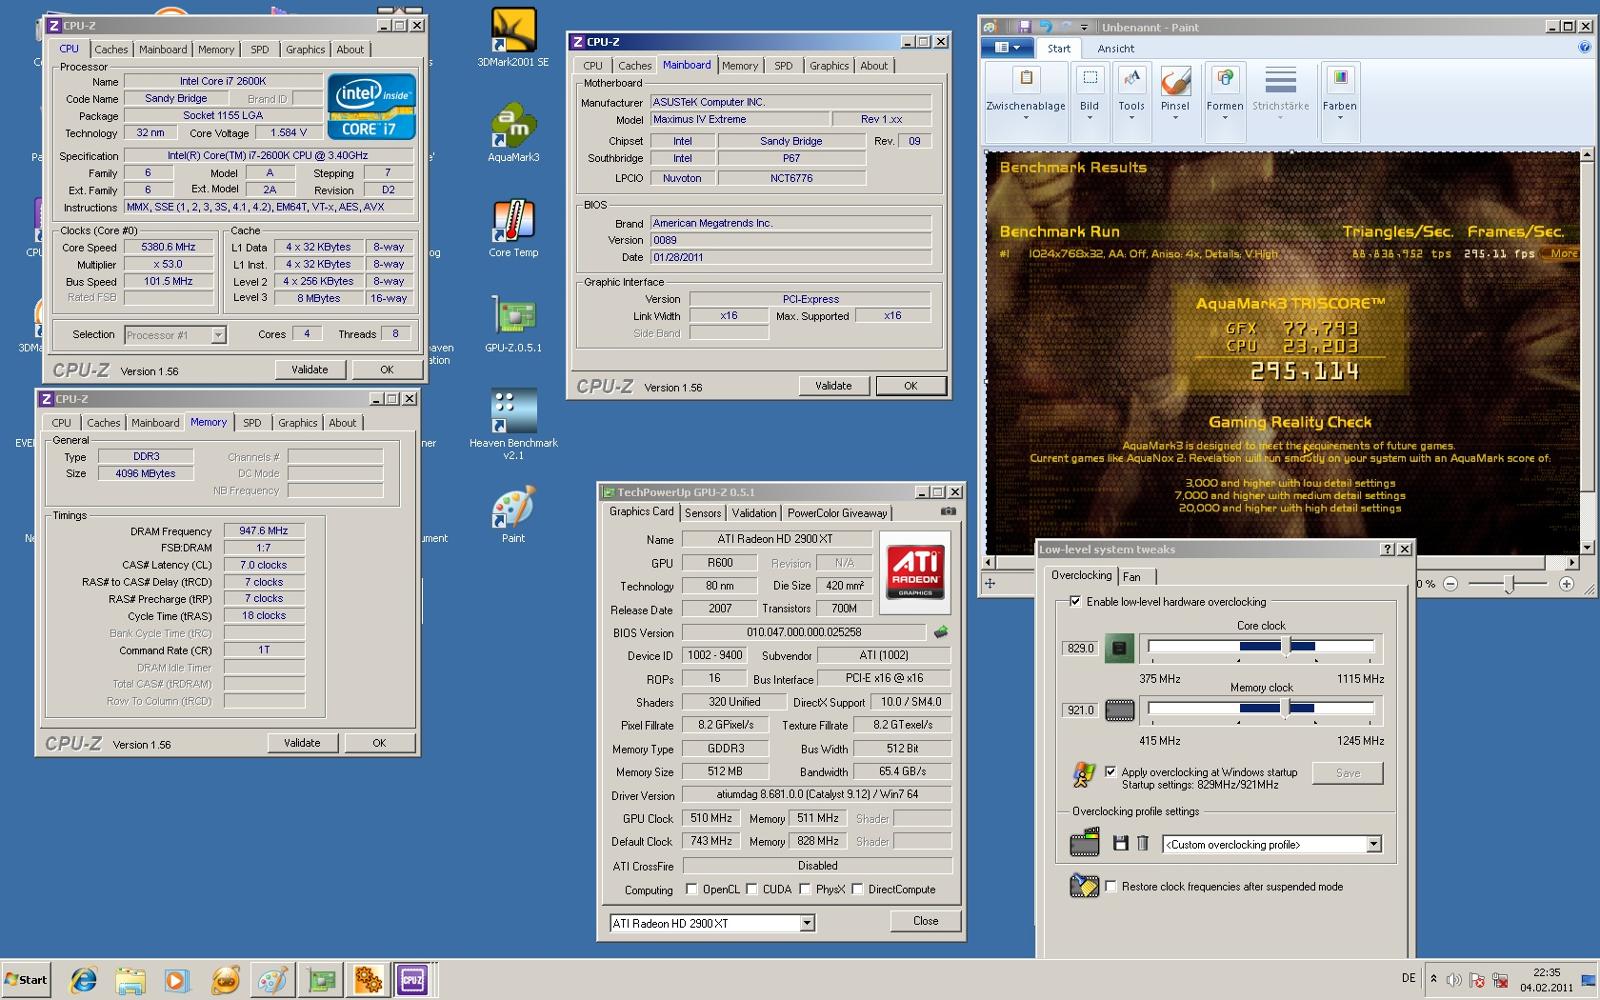Open Windows Media Player taskbar icon
Image resolution: width=1600 pixels, height=1000 pixels.
(x=176, y=980)
